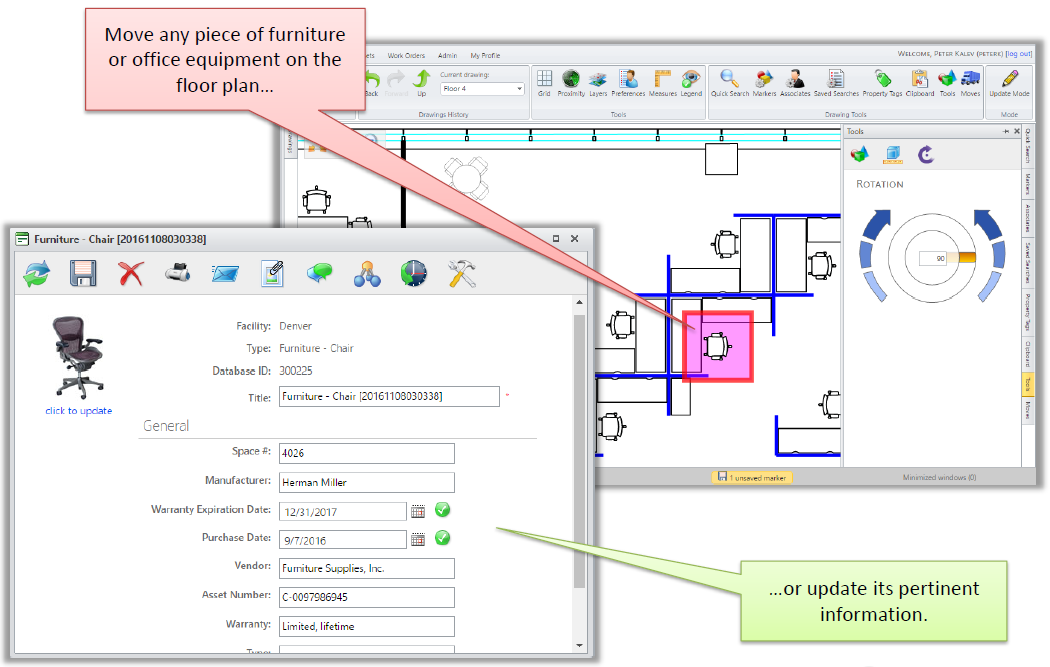The image size is (1050, 667).
Task: Switch to the Clipboard side tab
Action: pos(1027,355)
